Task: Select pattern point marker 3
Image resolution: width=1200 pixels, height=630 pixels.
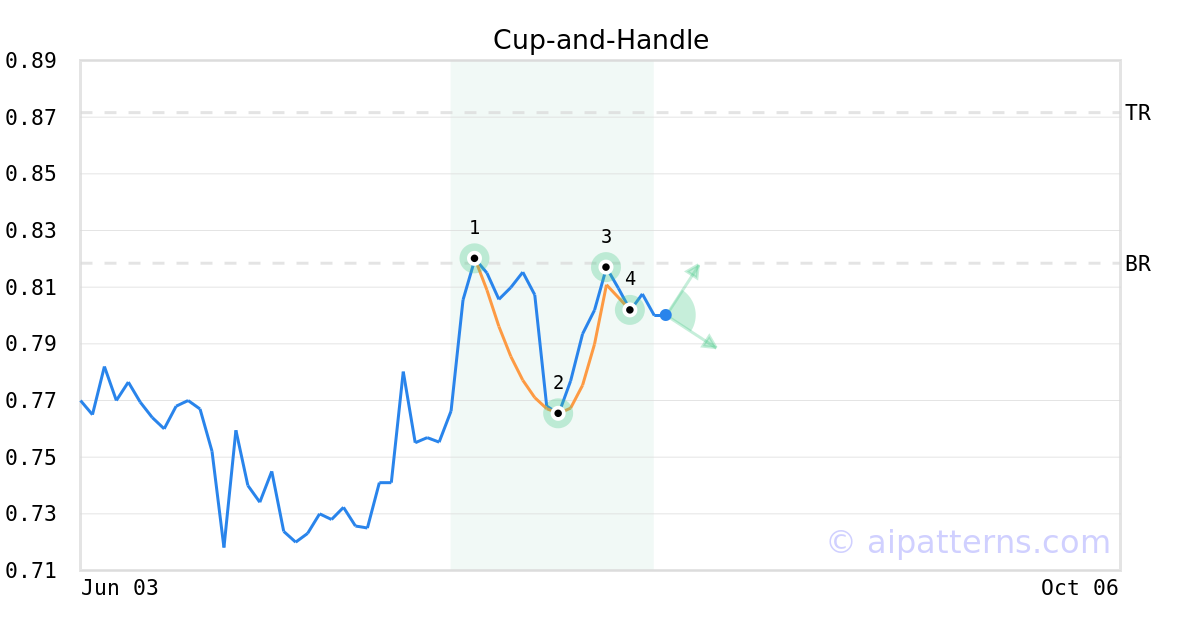Action: pyautogui.click(x=606, y=267)
